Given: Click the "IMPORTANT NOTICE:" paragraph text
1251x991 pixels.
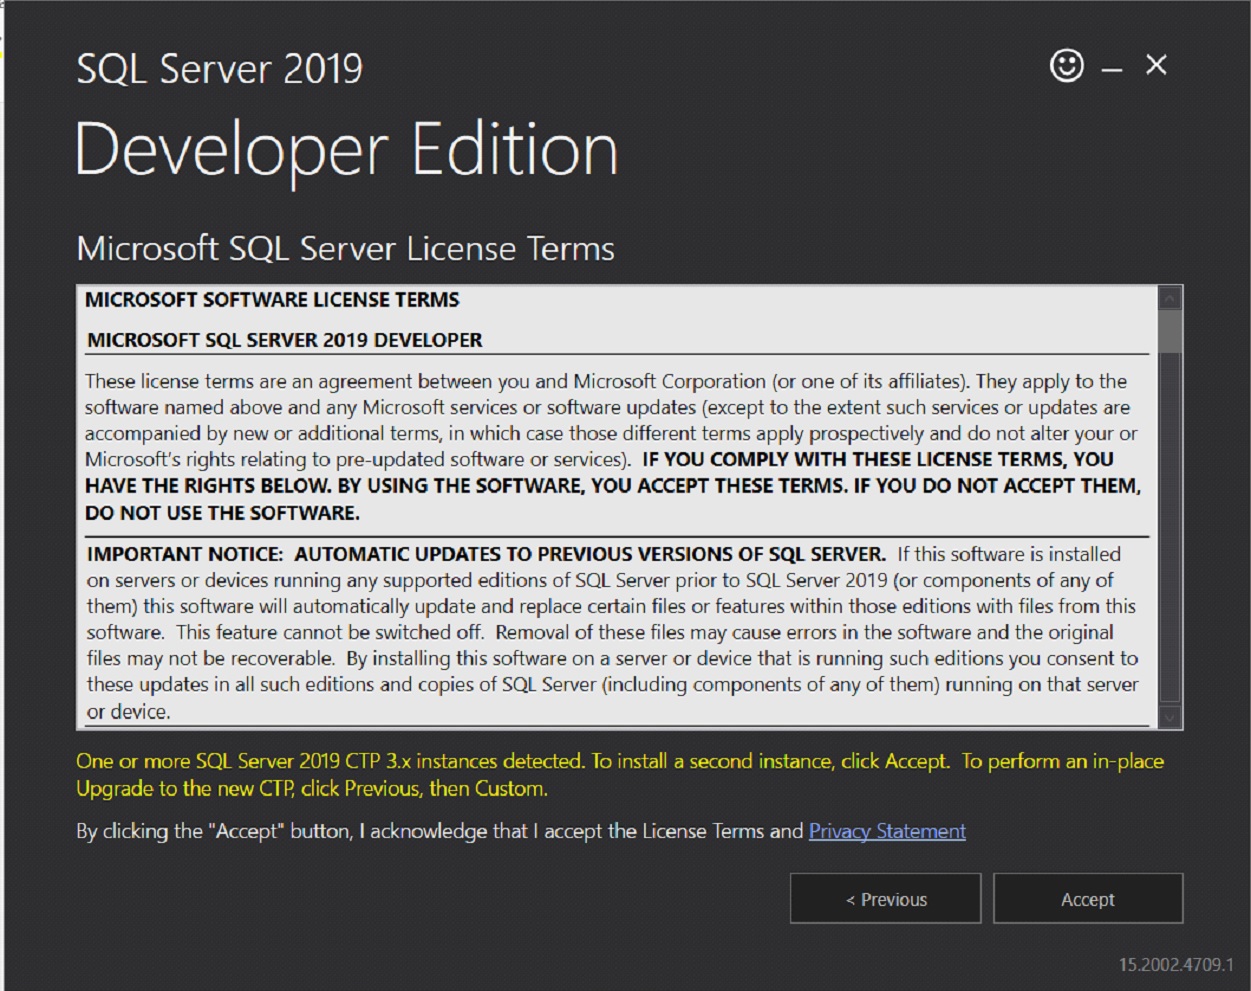Looking at the screenshot, I should pos(613,632).
